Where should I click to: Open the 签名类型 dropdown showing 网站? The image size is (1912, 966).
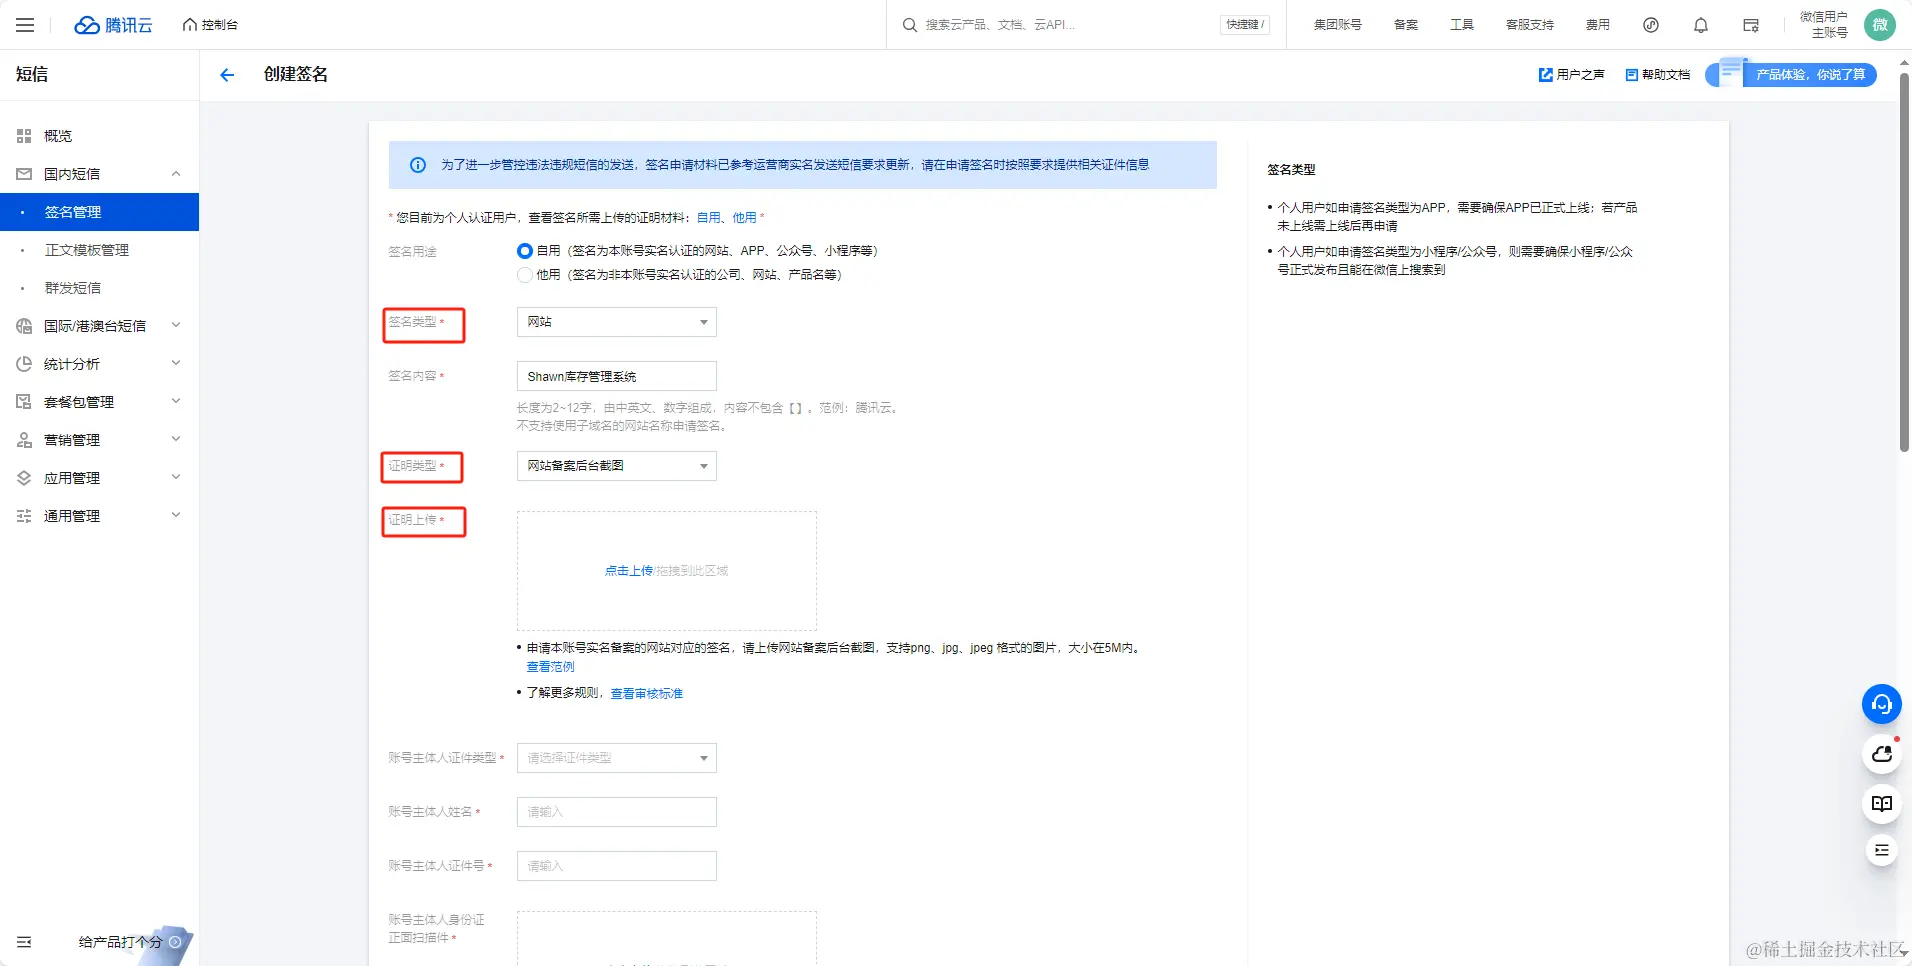pyautogui.click(x=617, y=322)
